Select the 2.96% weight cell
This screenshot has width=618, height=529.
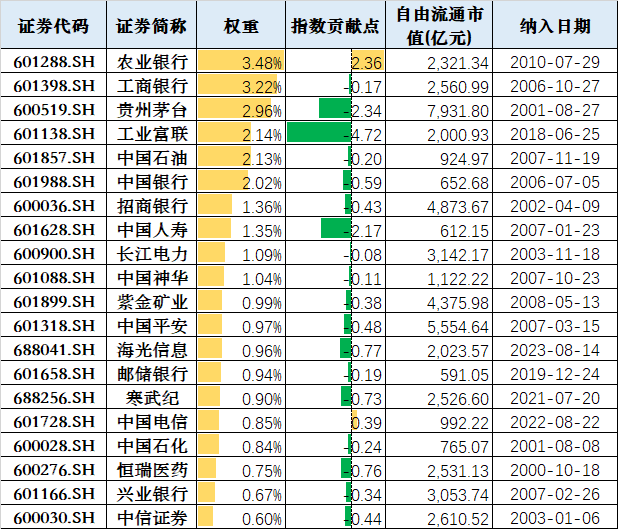(241, 109)
